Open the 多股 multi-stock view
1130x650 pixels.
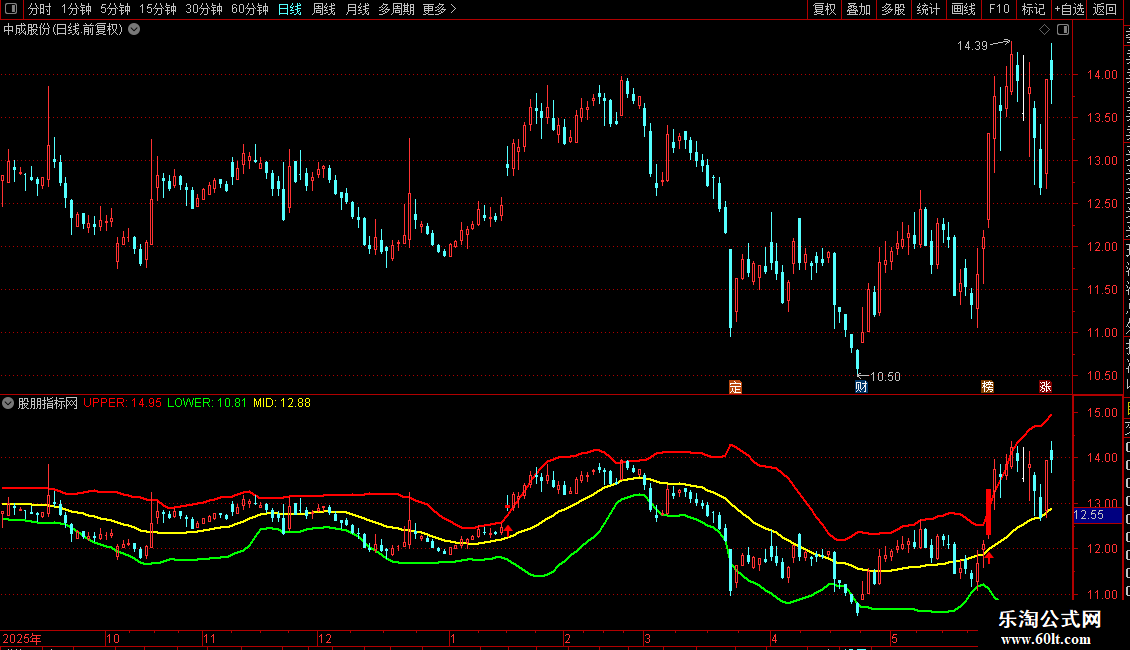point(894,9)
